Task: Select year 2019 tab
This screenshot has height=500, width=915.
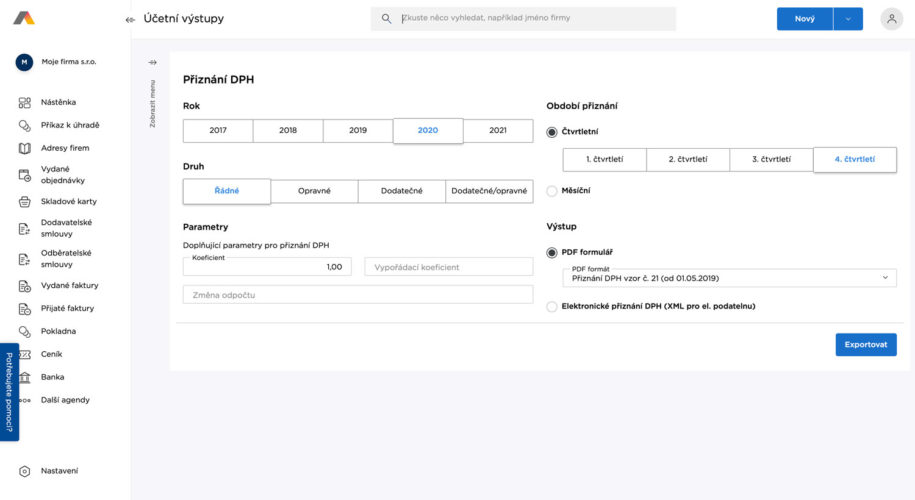Action: [358, 131]
